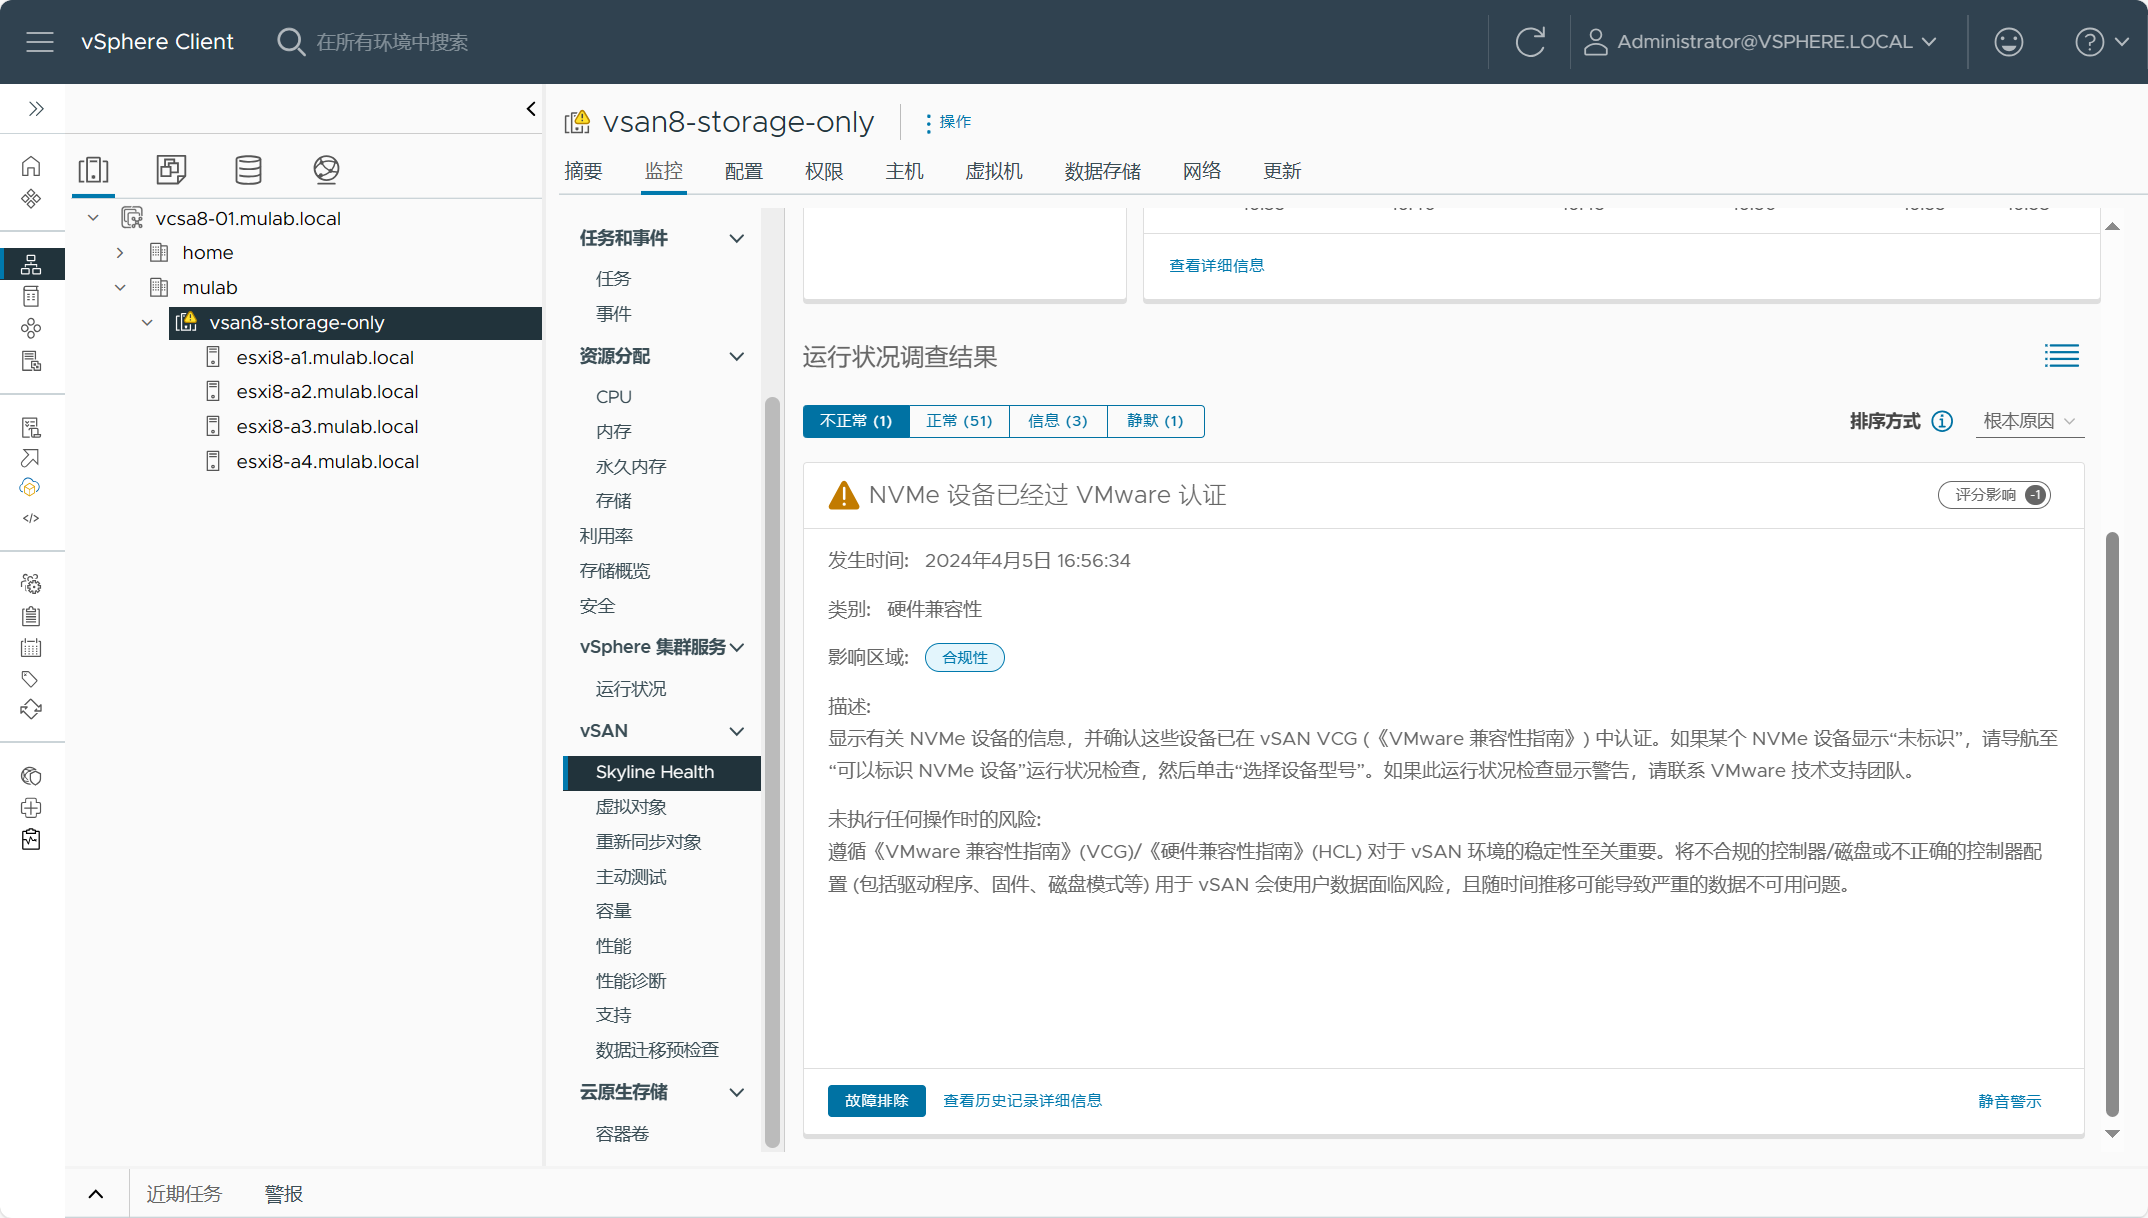Open the plus-box icon in sidebar
The image size is (2148, 1218).
[x=31, y=808]
